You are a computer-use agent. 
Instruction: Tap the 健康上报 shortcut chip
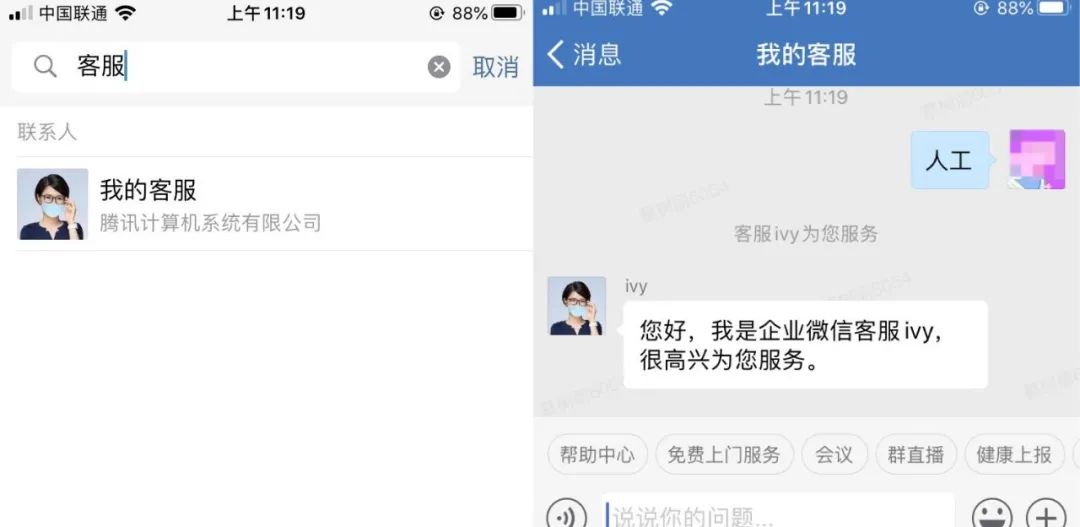[x=1014, y=455]
